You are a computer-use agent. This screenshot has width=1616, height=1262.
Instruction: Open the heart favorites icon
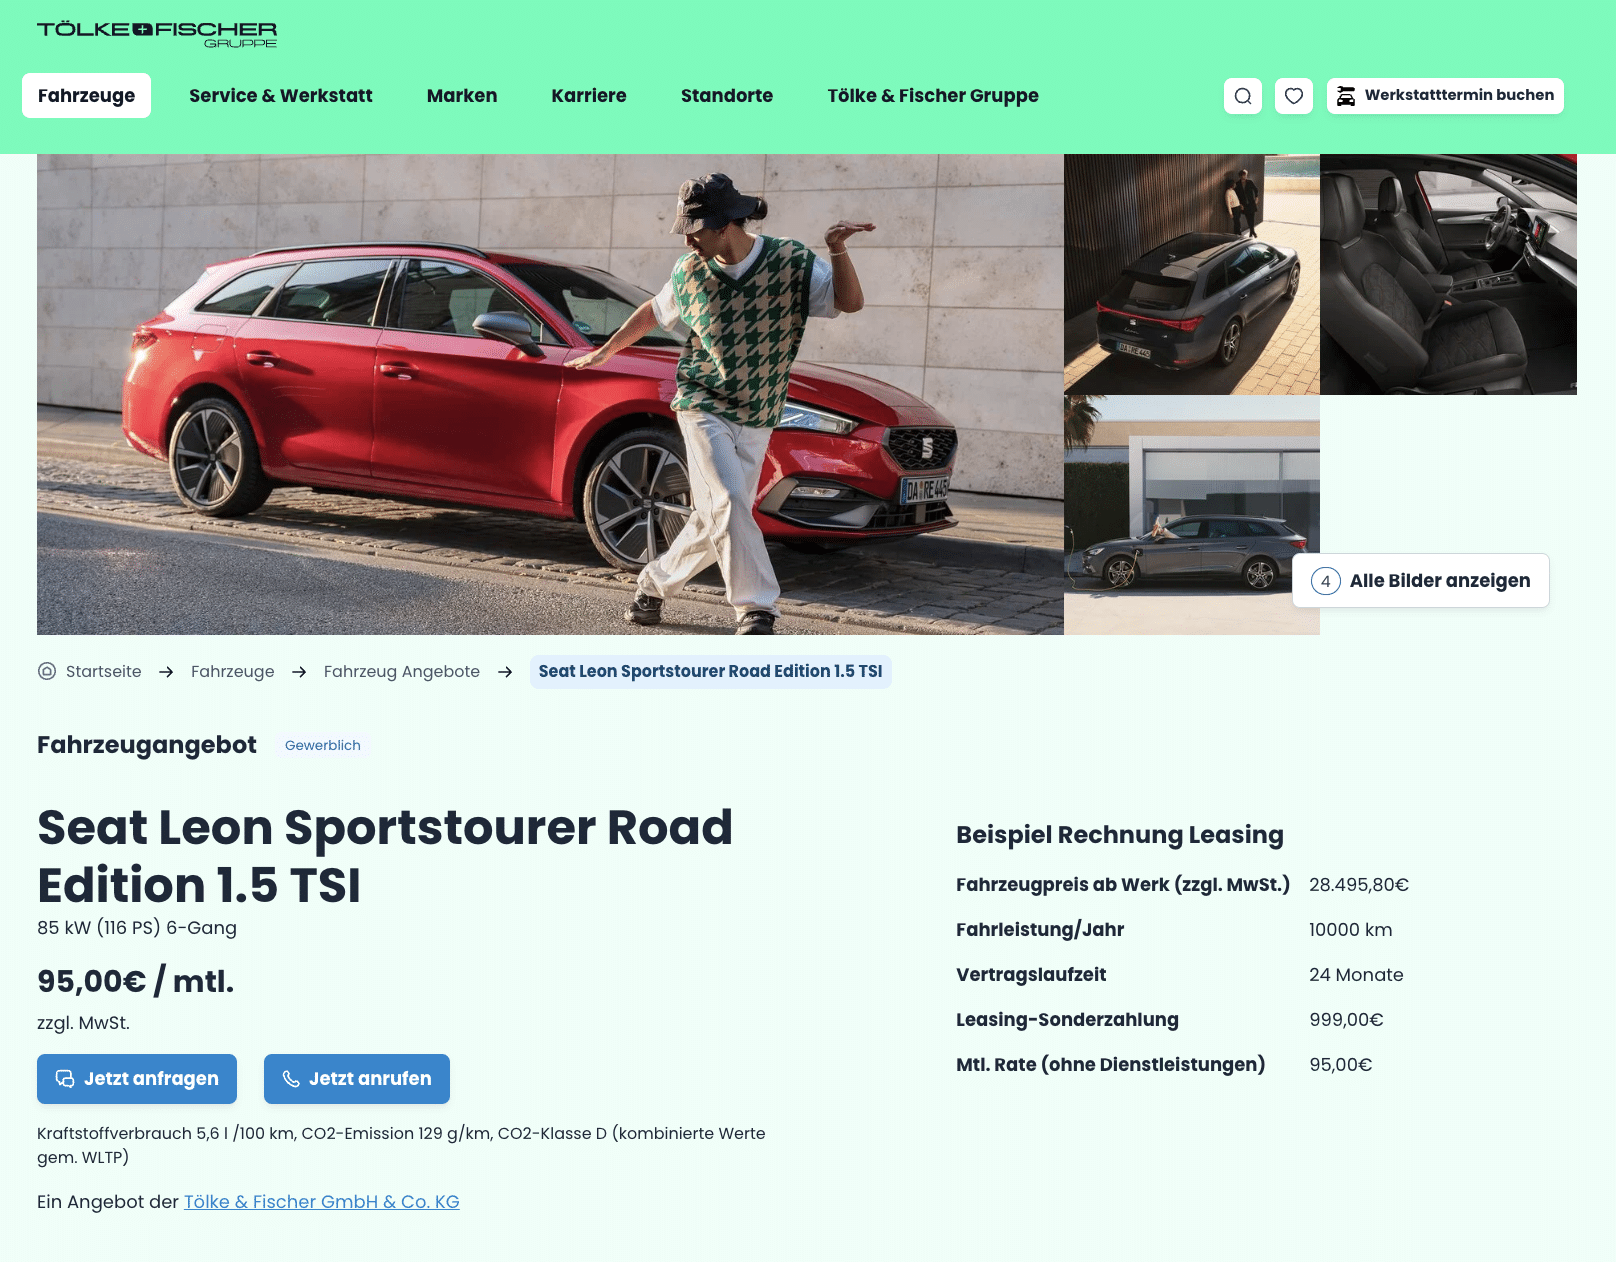point(1294,96)
